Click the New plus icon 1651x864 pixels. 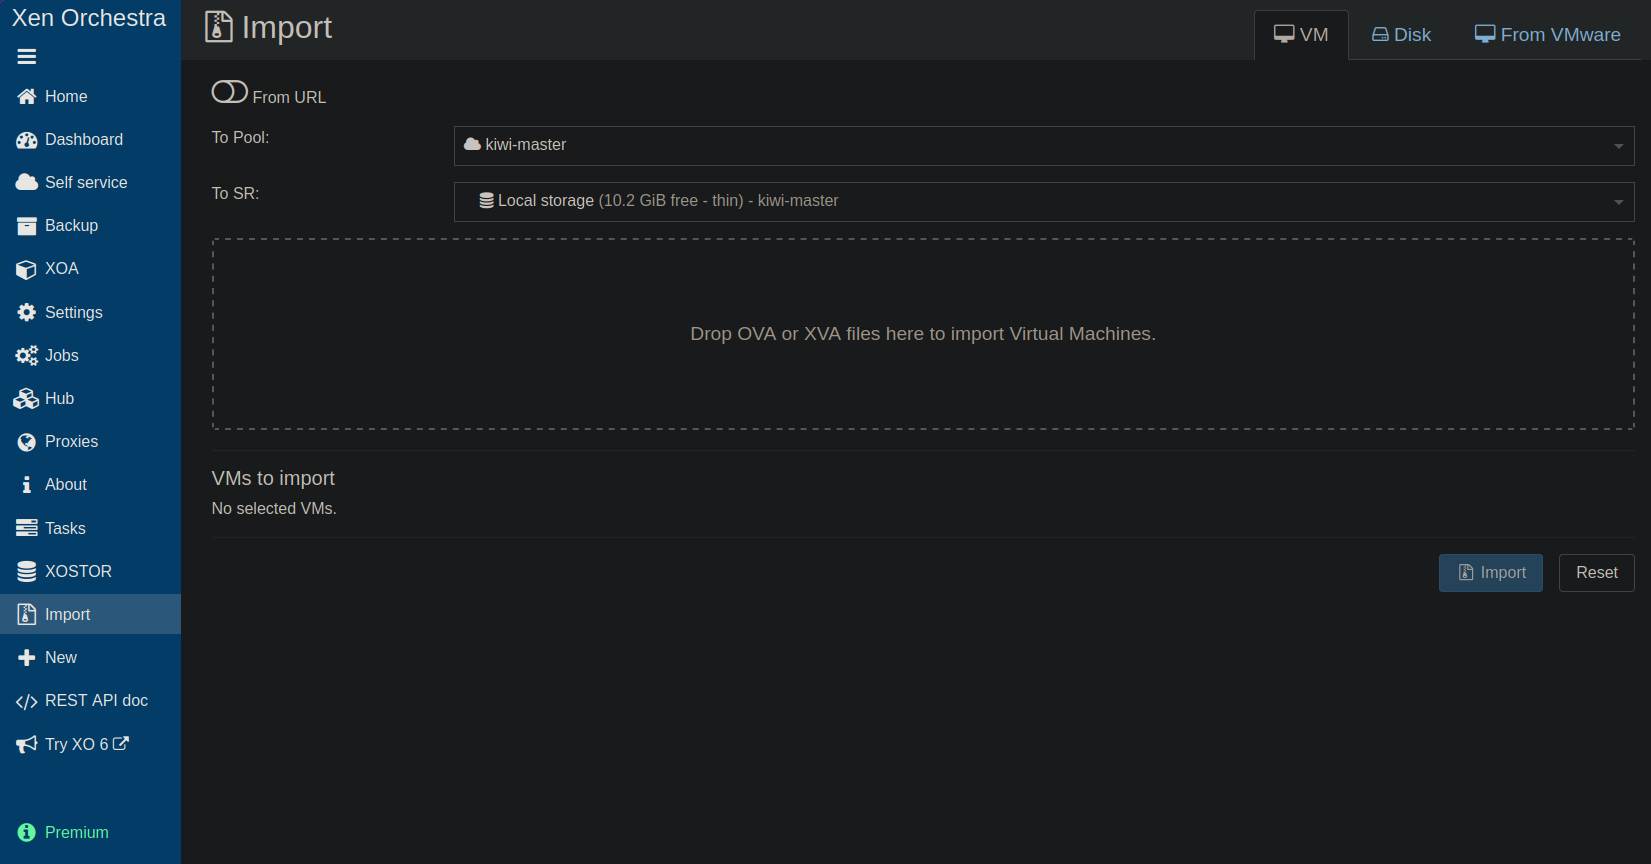(x=27, y=658)
